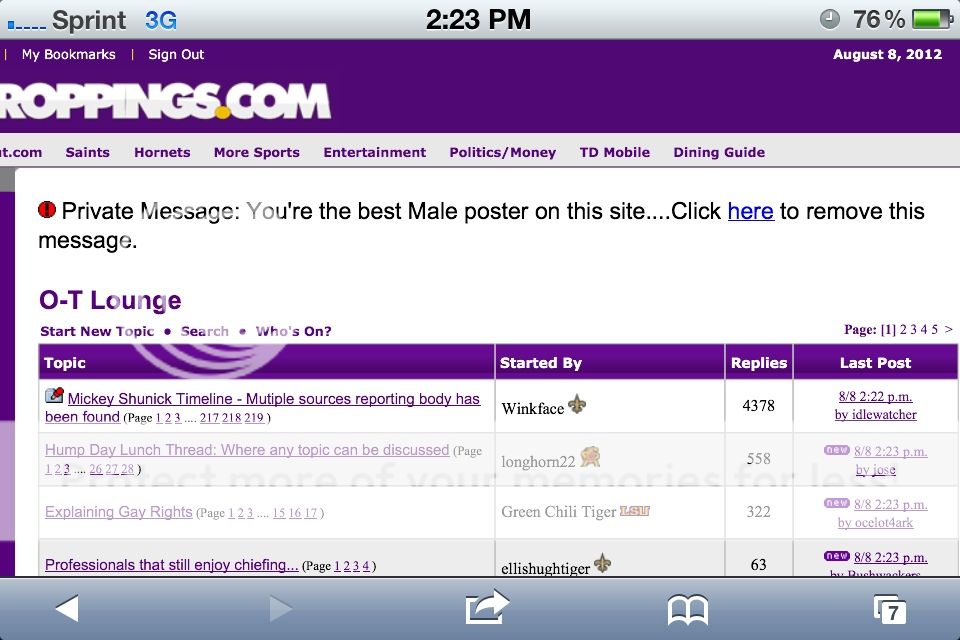This screenshot has width=960, height=640.
Task: Open page 219 of the Mickey Shunick thread
Action: click(254, 418)
